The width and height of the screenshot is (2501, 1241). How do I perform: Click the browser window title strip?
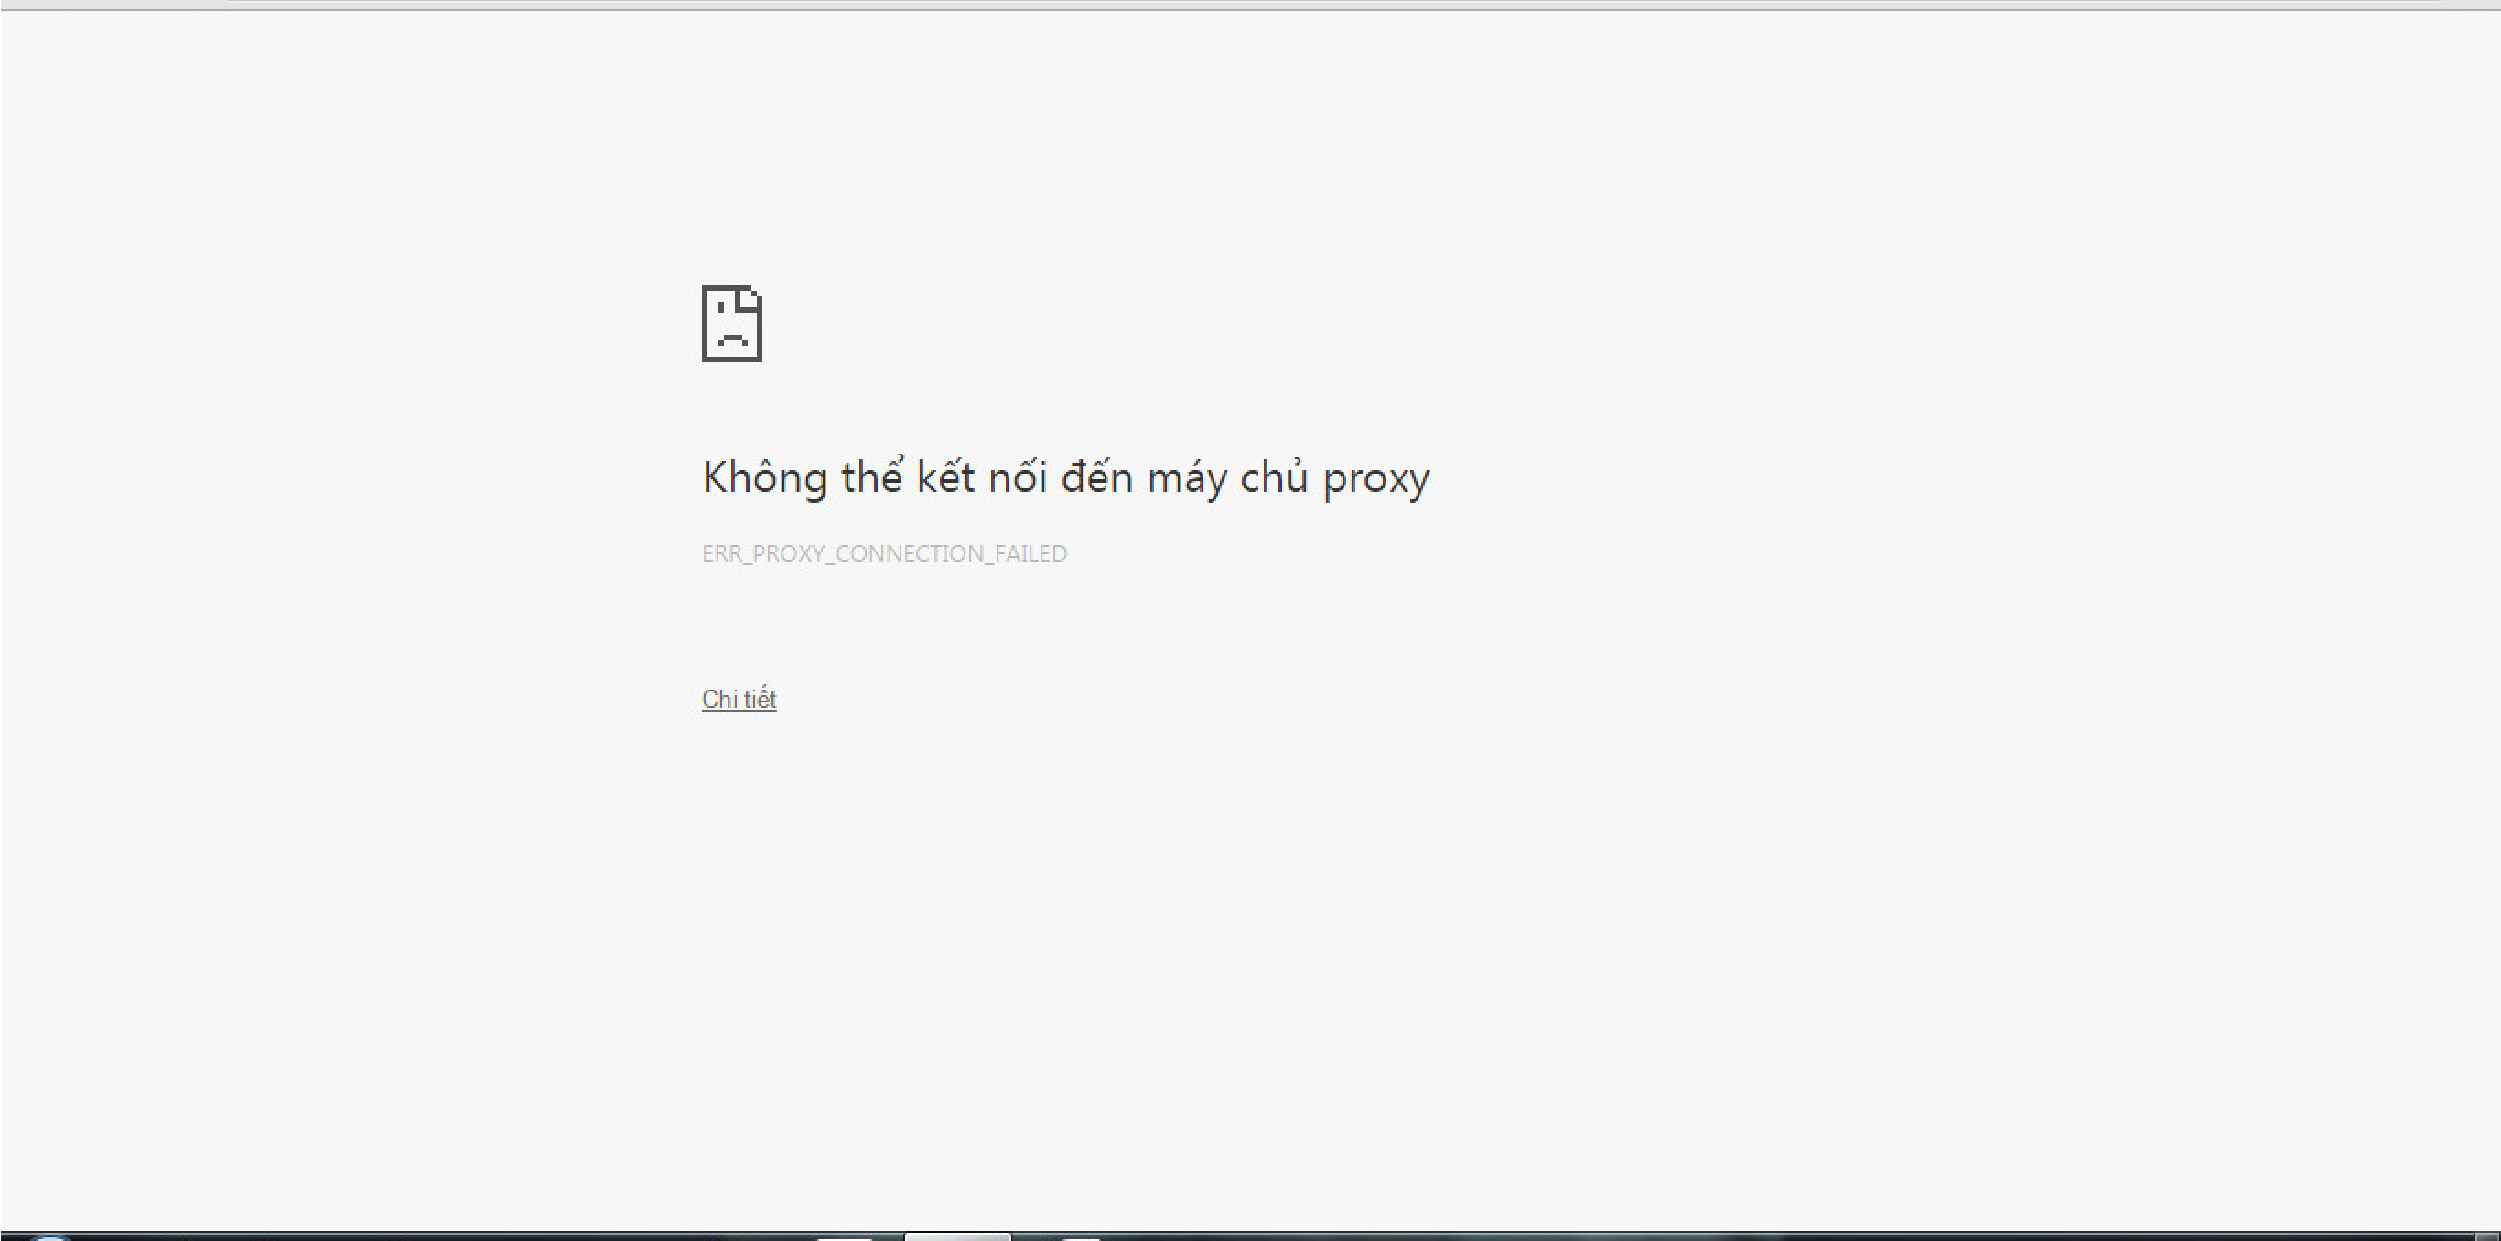point(1250,8)
